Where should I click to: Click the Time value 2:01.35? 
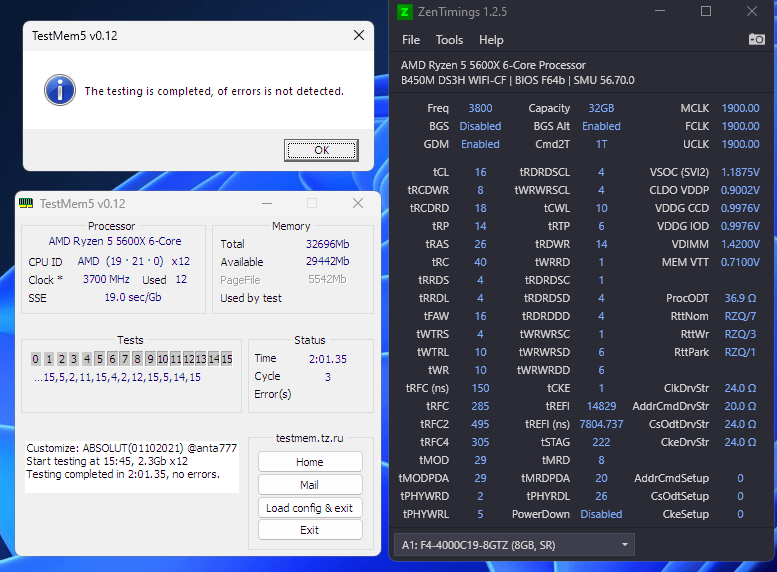[328, 359]
